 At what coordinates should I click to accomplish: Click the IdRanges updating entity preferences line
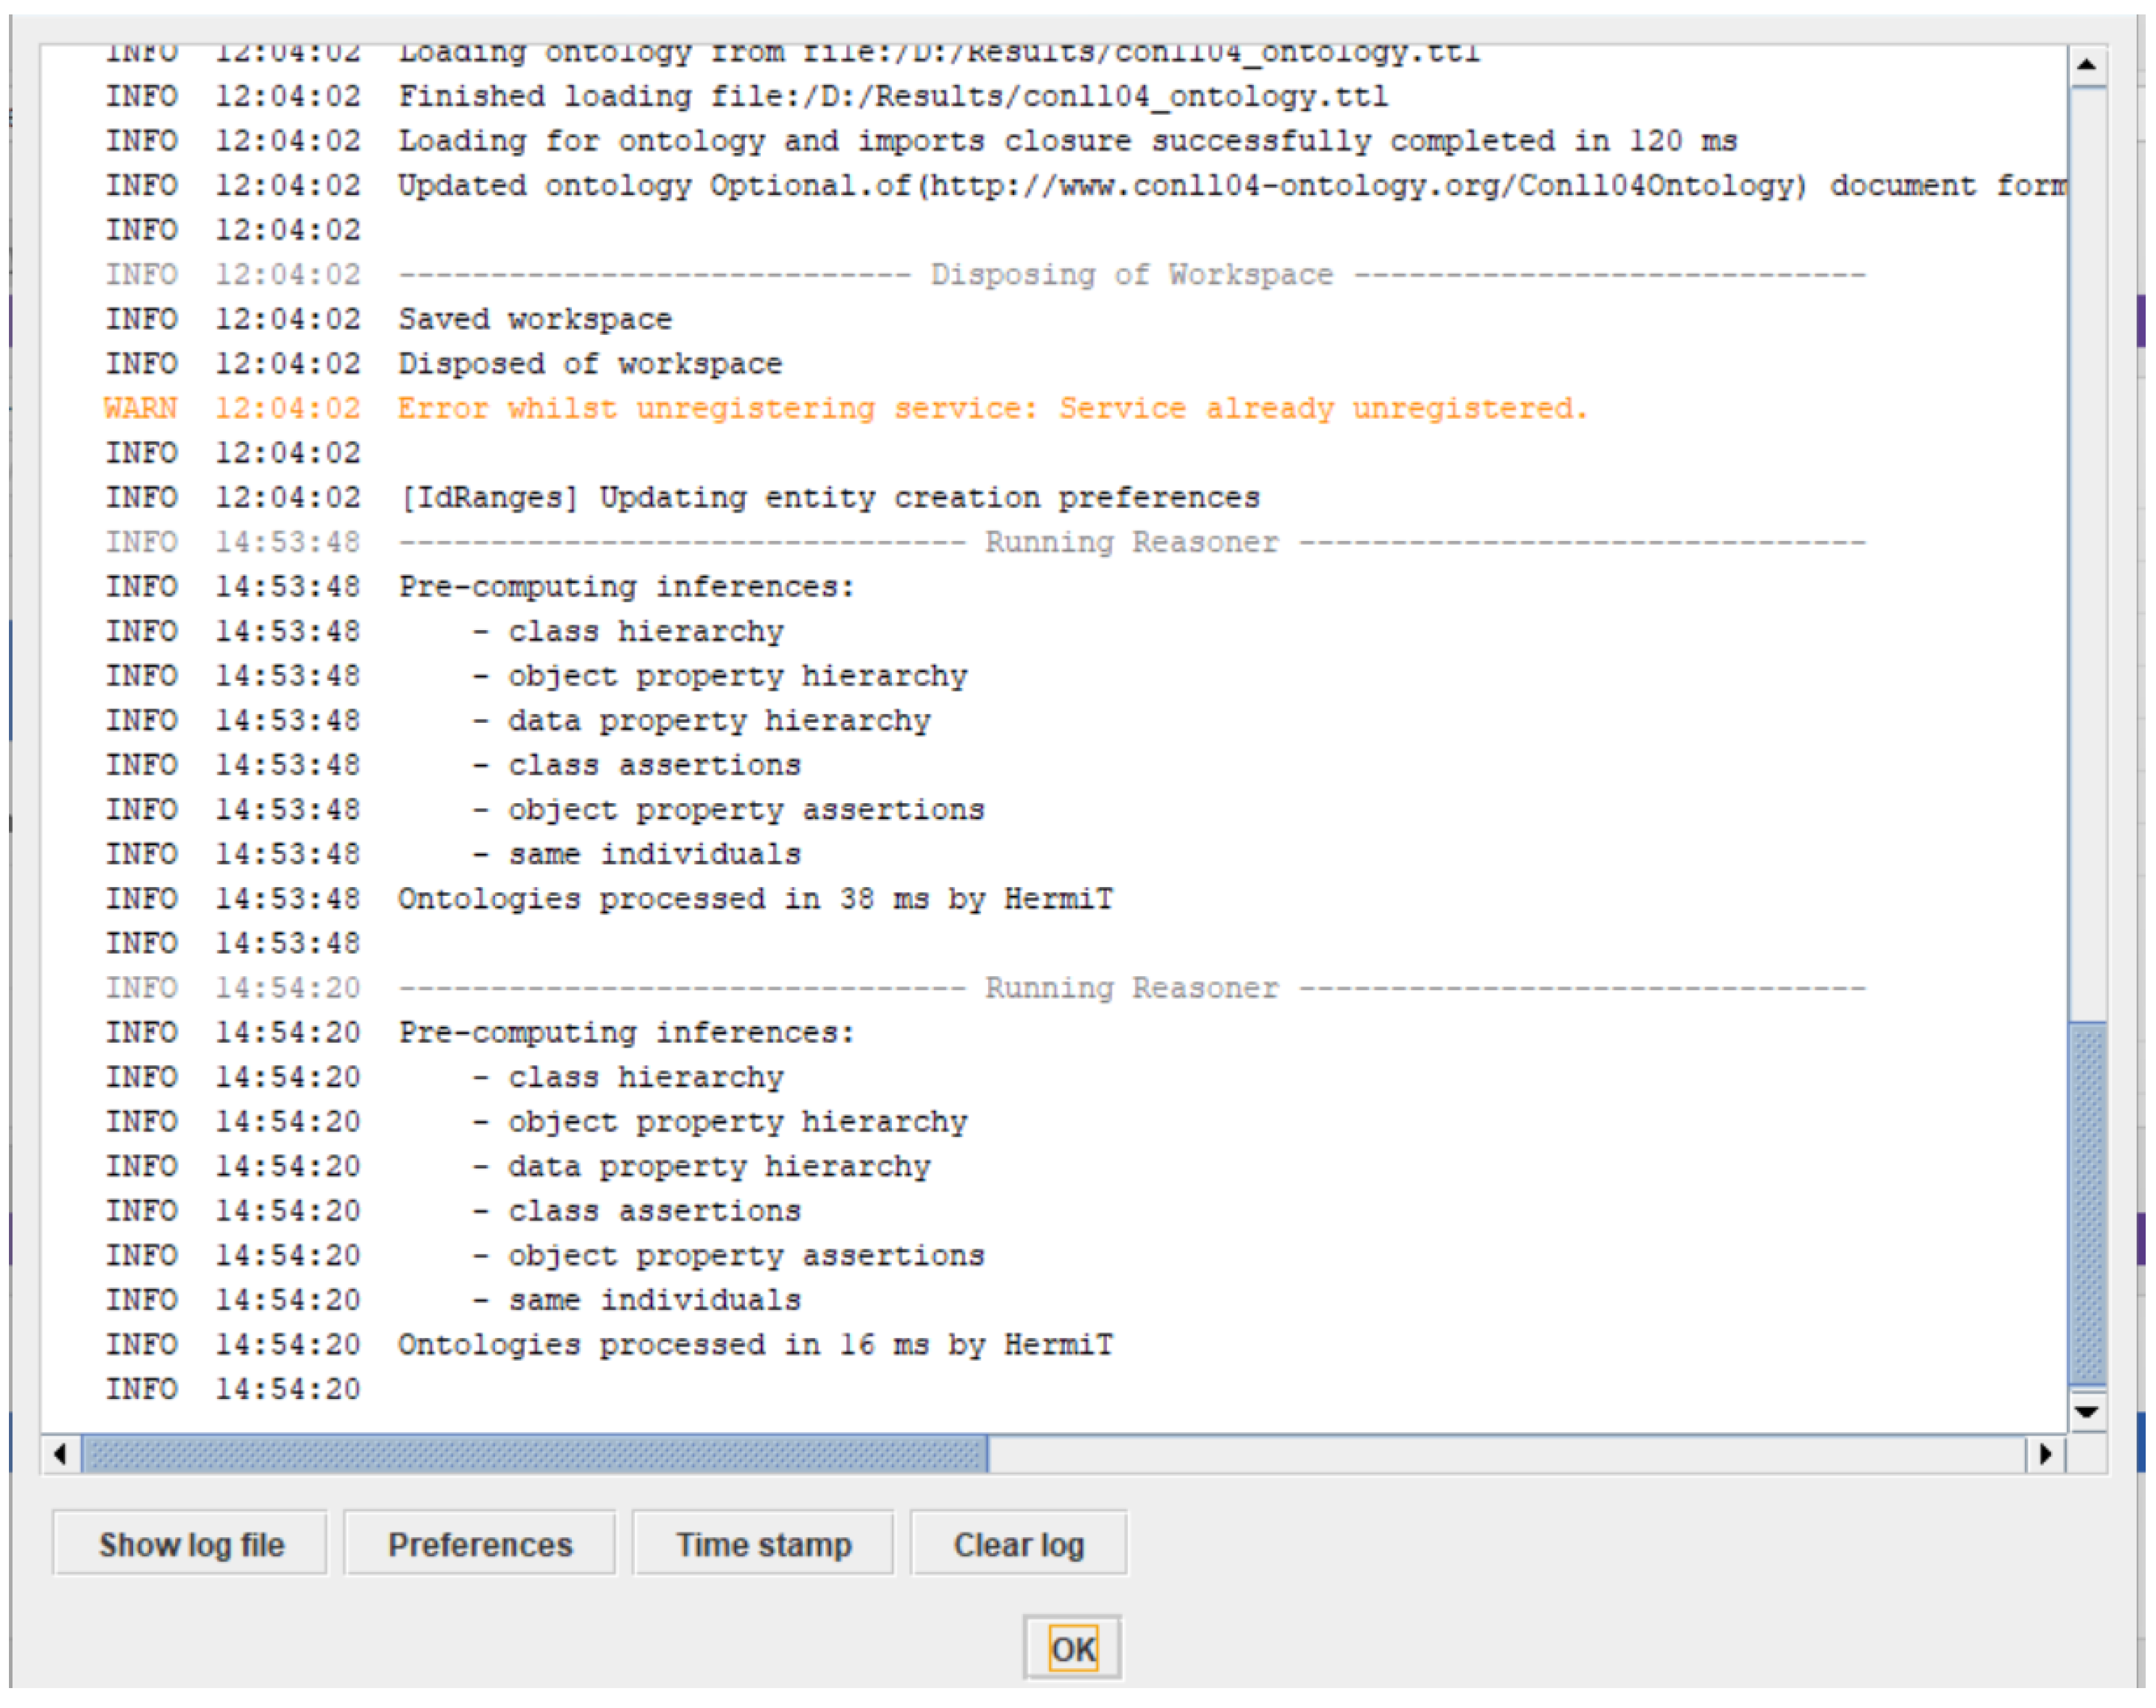tap(830, 498)
